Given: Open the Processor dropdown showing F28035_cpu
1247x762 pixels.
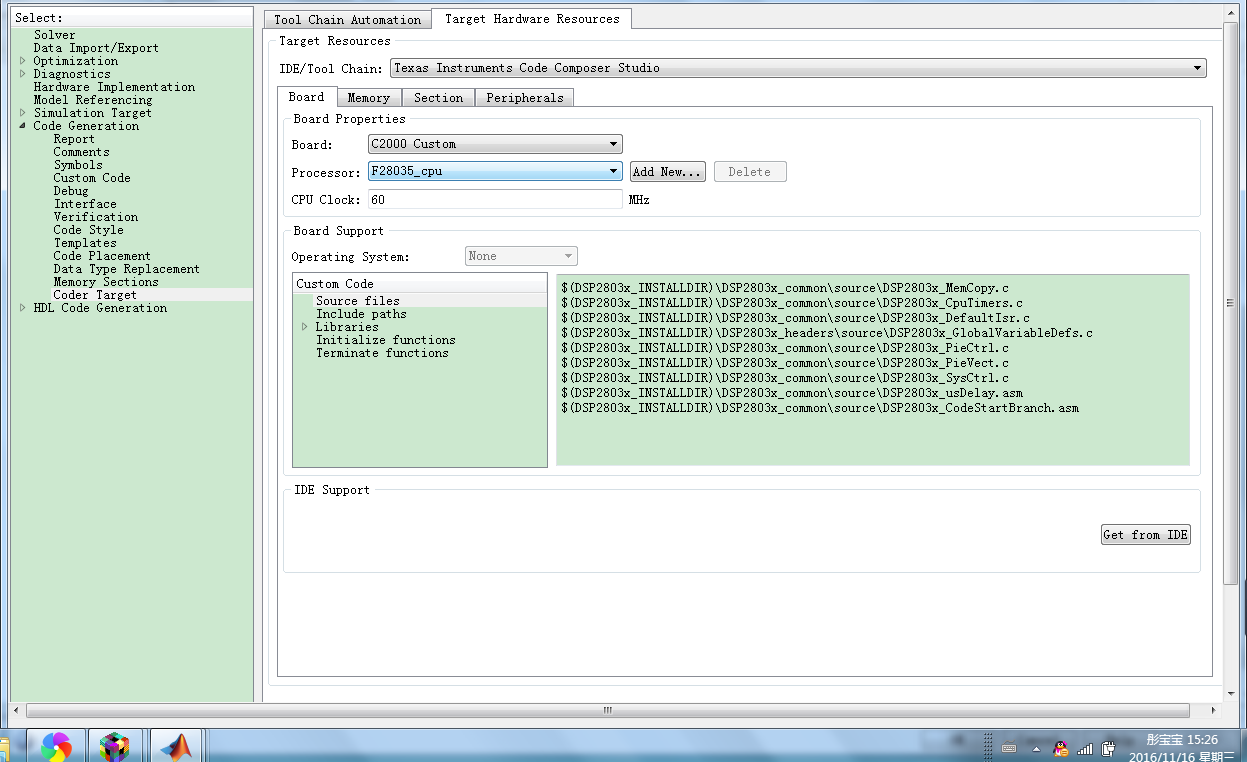Looking at the screenshot, I should pos(495,171).
